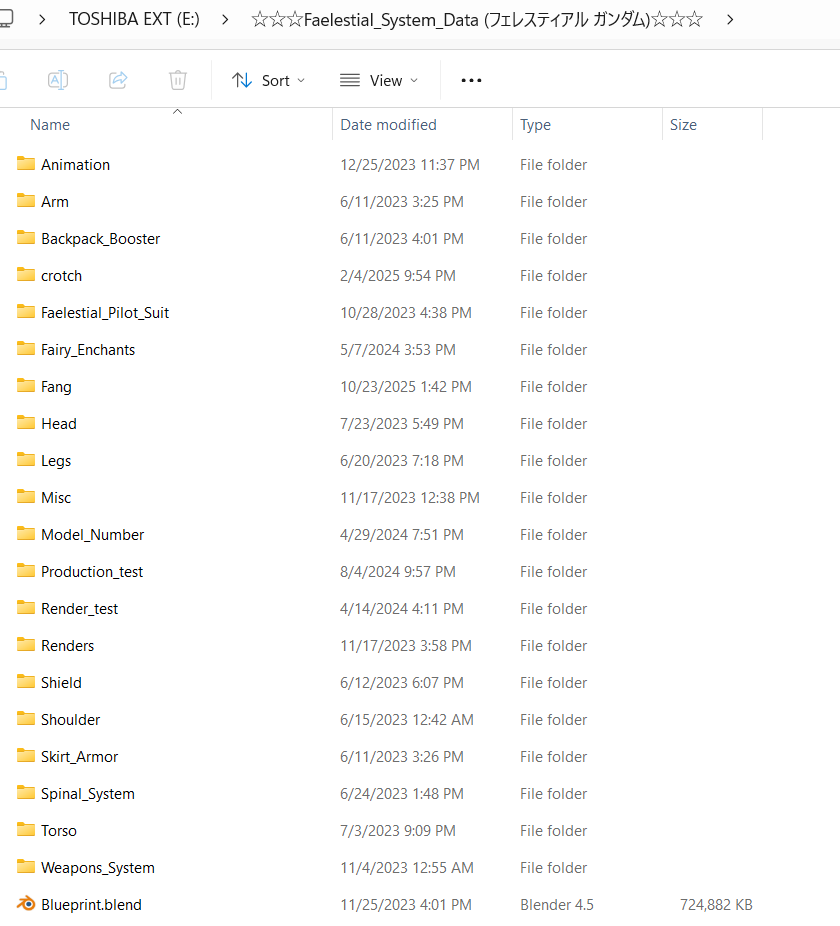Image resolution: width=840 pixels, height=926 pixels.
Task: Select the Skirt_Armor folder icon
Action: click(25, 756)
